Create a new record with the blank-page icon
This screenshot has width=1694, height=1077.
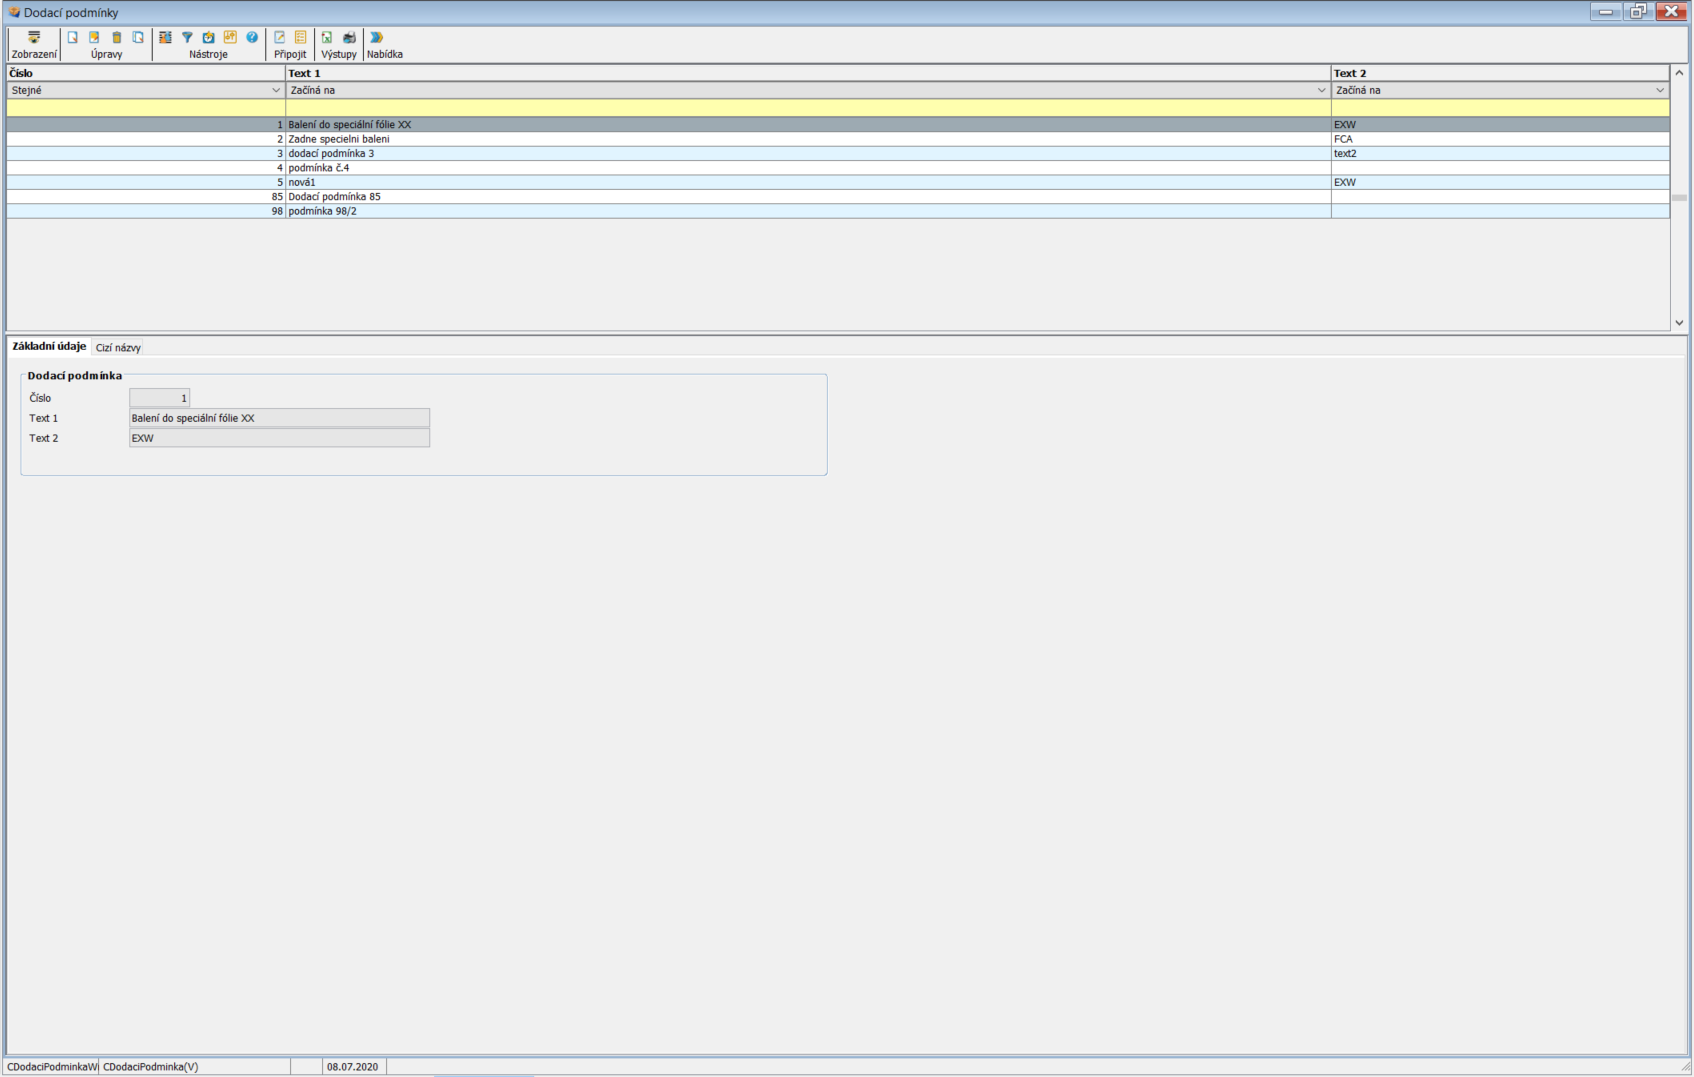73,38
